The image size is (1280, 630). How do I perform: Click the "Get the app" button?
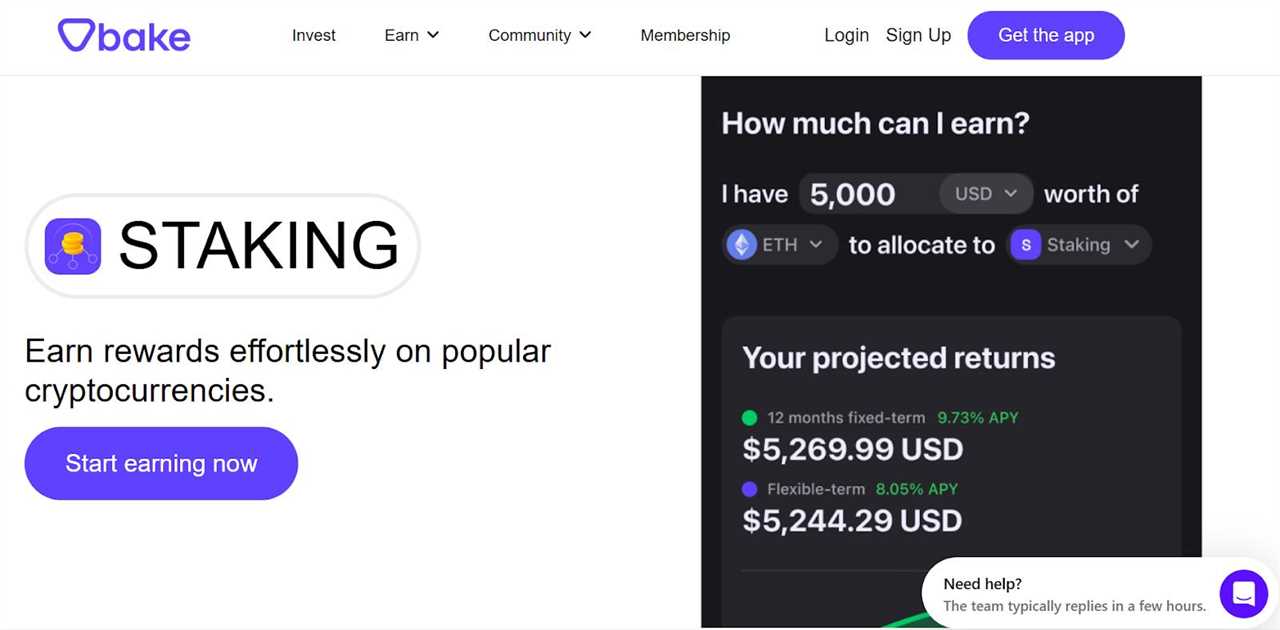click(x=1046, y=35)
